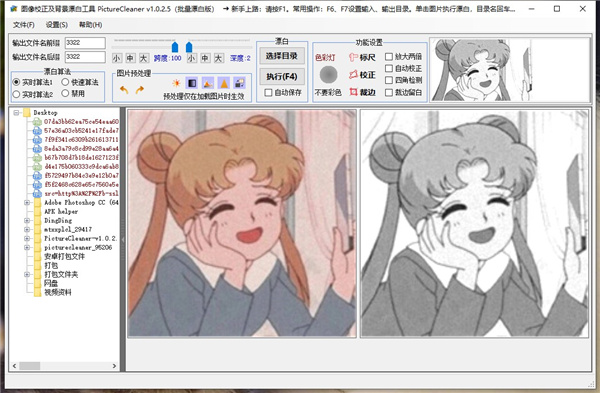Select the 快速算法 radio button
Image resolution: width=600 pixels, height=393 pixels.
65,82
